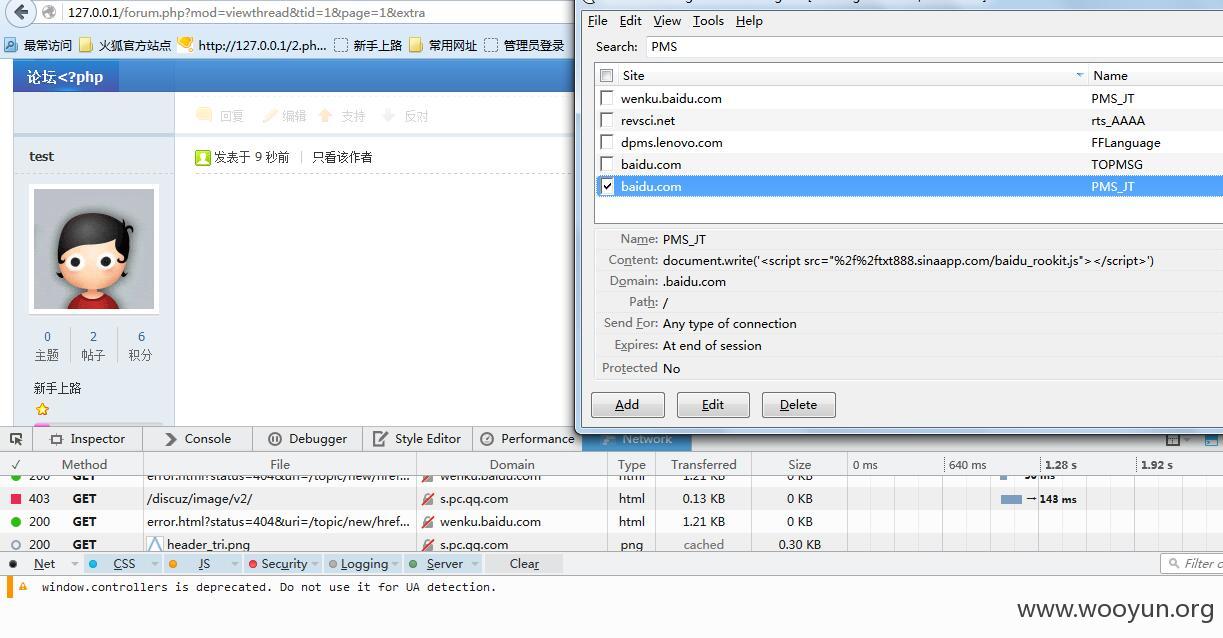The height and width of the screenshot is (638, 1223).
Task: Go back with the browser back arrow
Action: [20, 13]
